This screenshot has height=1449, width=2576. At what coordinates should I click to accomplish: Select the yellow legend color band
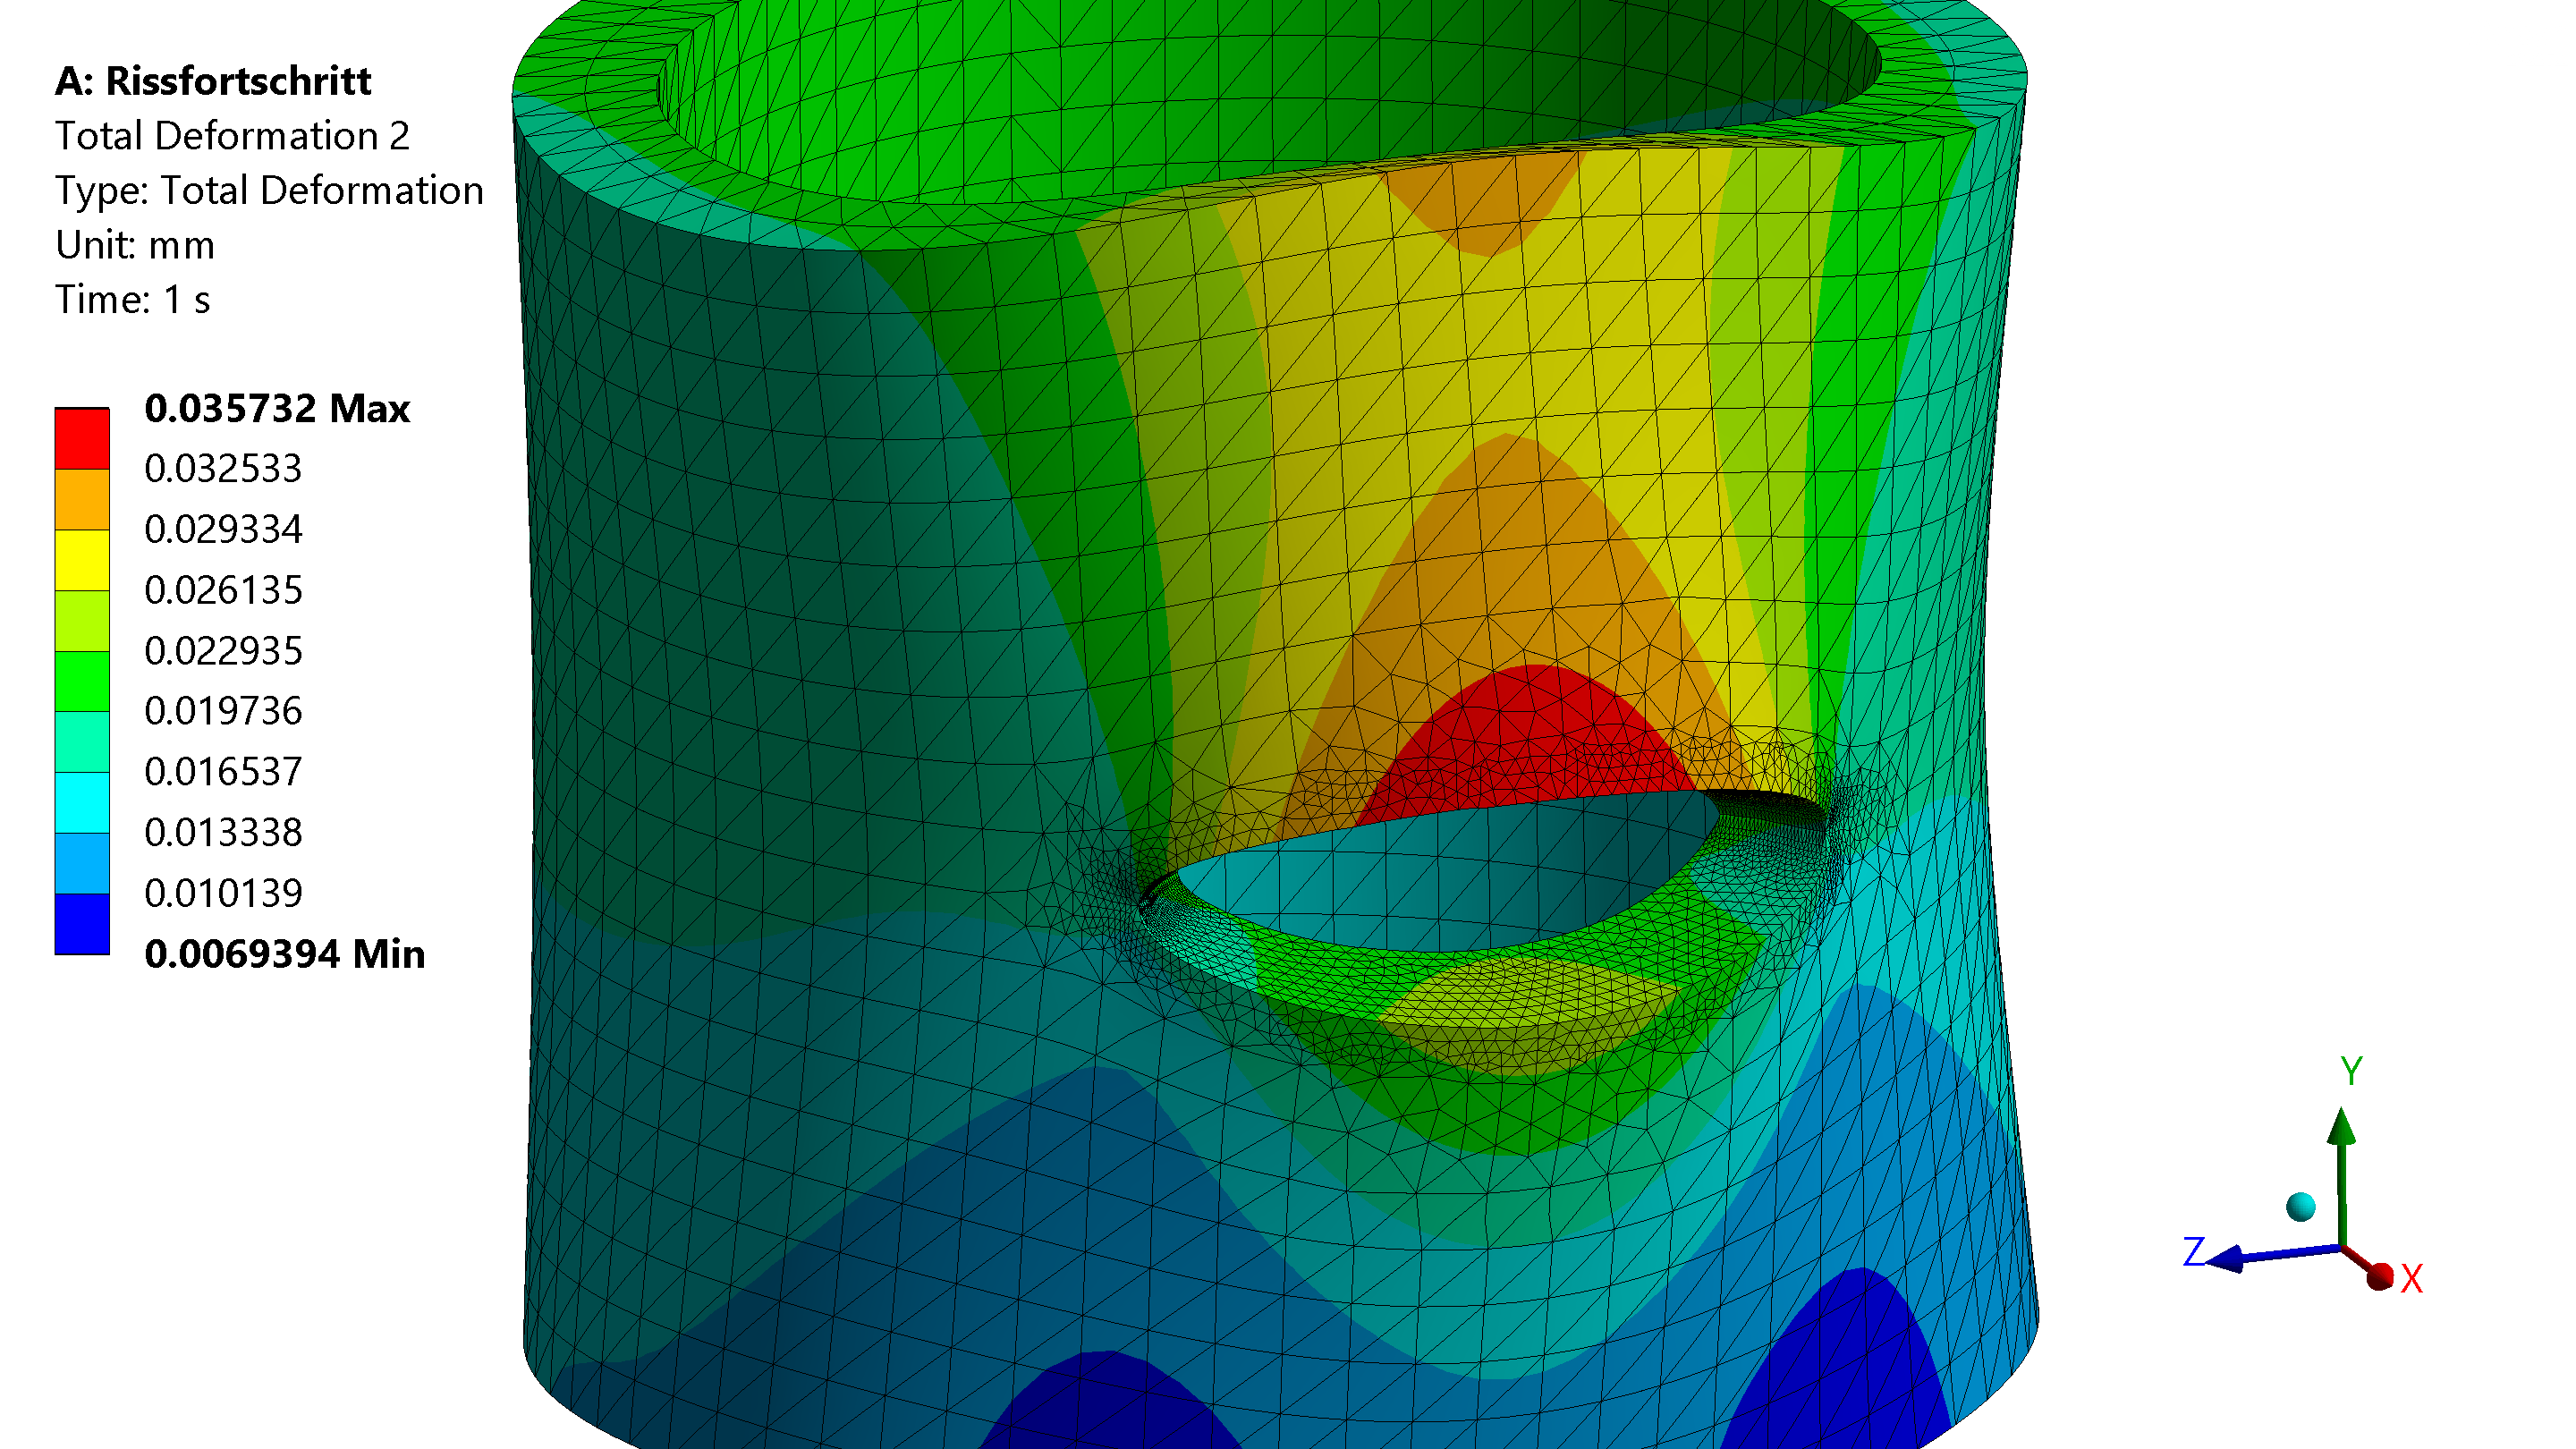[82, 560]
